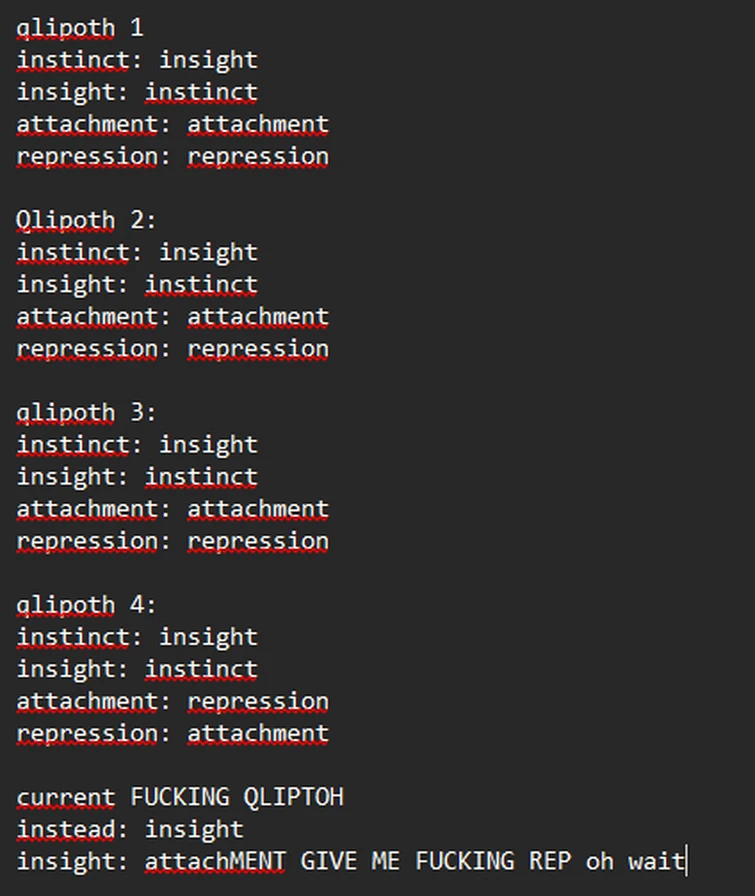Click the 'qlipoth 1' heading
Viewport: 755px width, 896px height.
79,29
